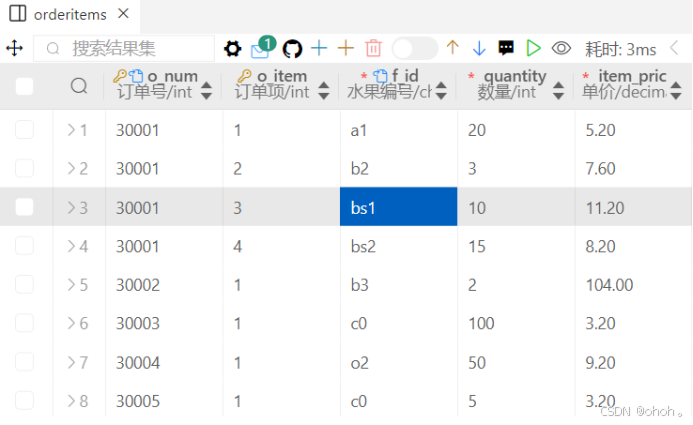
Task: Select the o_num cell 30005
Action: pos(164,401)
